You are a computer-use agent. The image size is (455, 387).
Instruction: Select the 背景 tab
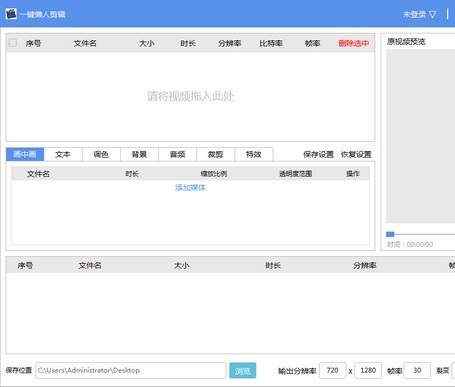point(139,154)
